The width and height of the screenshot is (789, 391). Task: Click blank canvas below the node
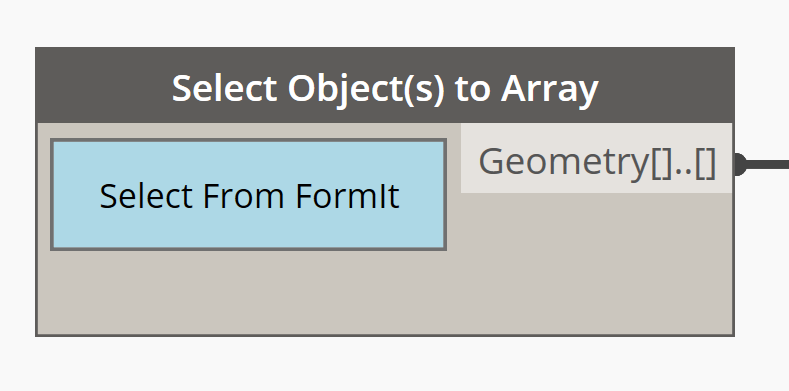(x=385, y=365)
